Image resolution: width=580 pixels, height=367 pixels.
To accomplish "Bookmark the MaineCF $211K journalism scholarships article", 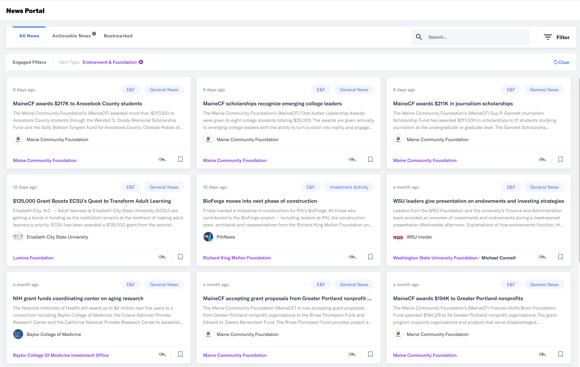I will [x=560, y=159].
